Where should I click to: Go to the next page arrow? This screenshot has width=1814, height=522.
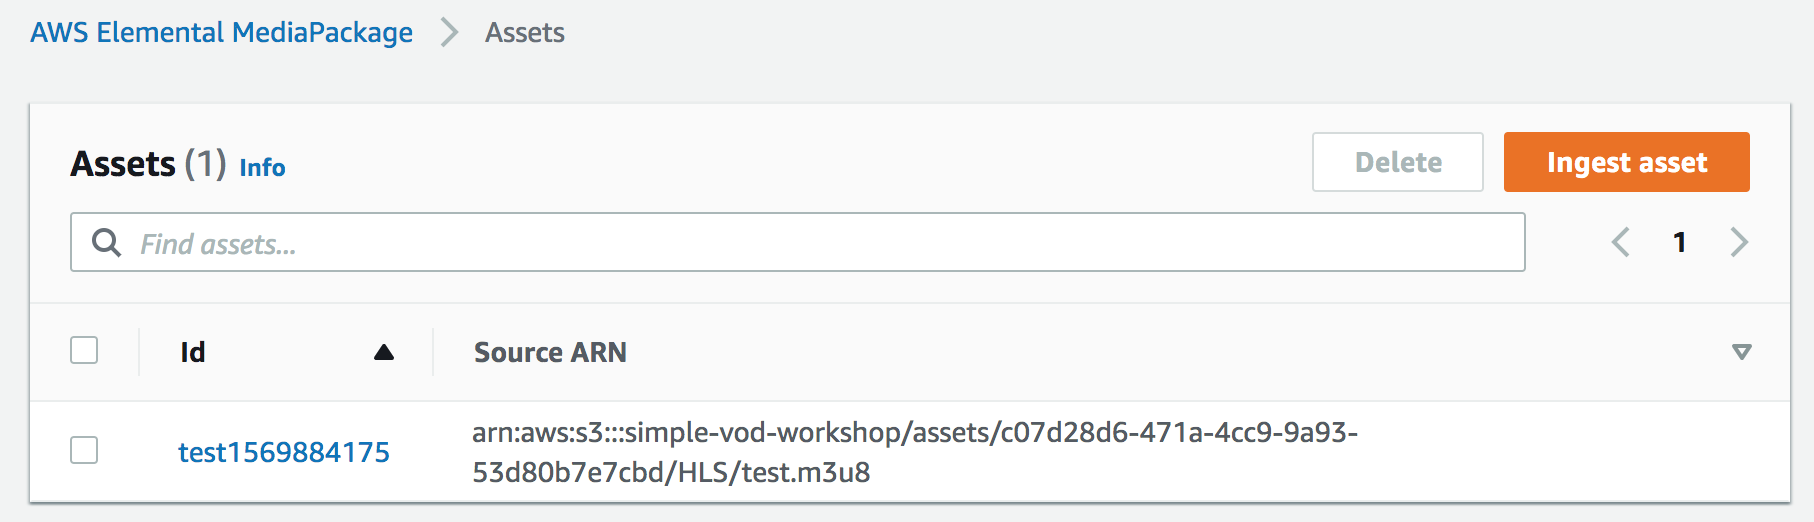tap(1739, 242)
